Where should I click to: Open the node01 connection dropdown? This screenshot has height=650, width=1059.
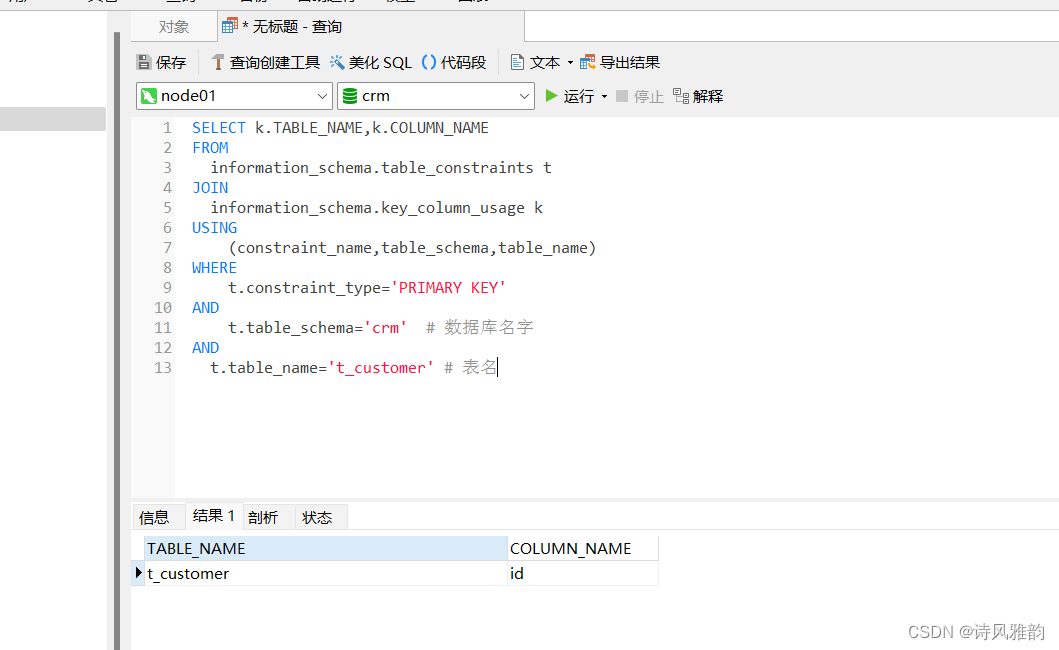tap(234, 96)
